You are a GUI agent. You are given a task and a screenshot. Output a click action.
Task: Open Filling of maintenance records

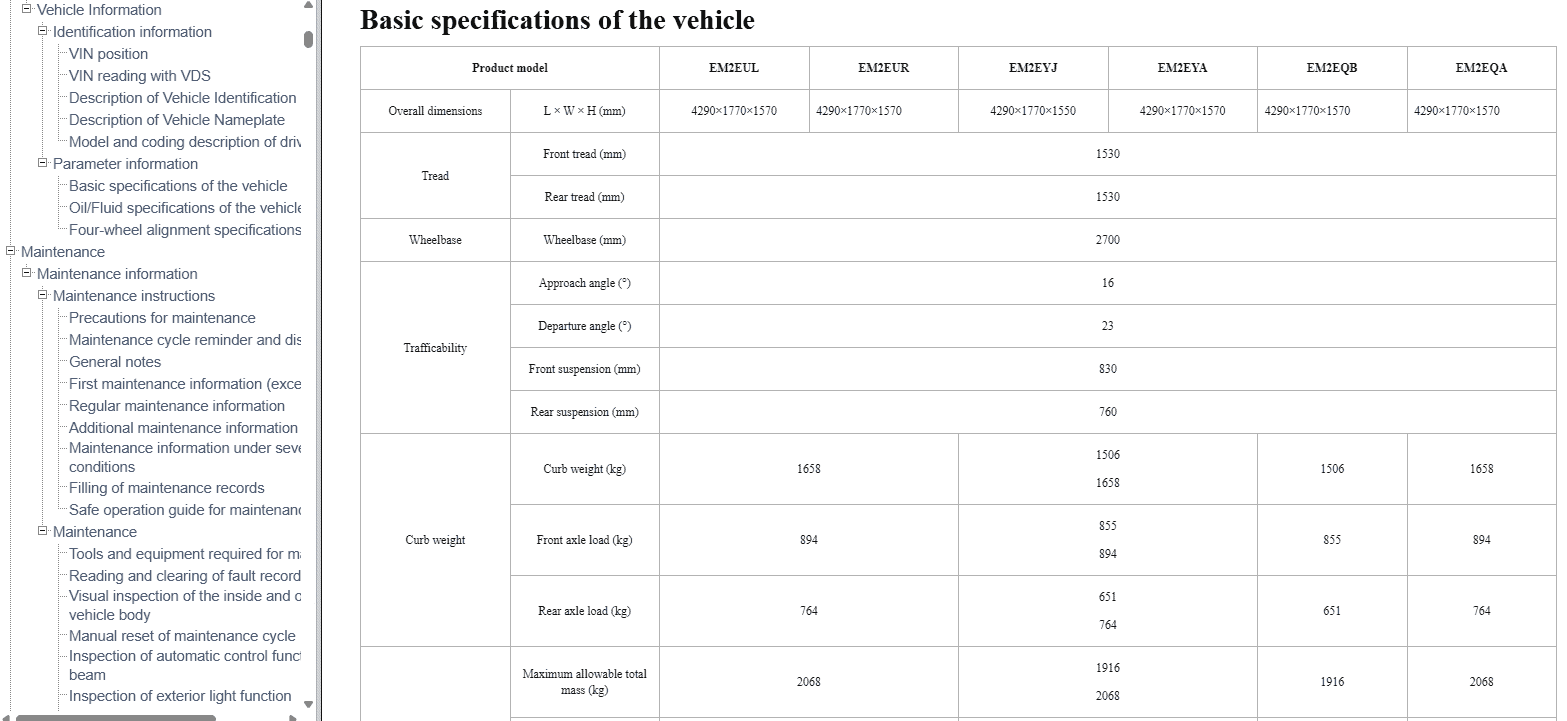point(166,488)
